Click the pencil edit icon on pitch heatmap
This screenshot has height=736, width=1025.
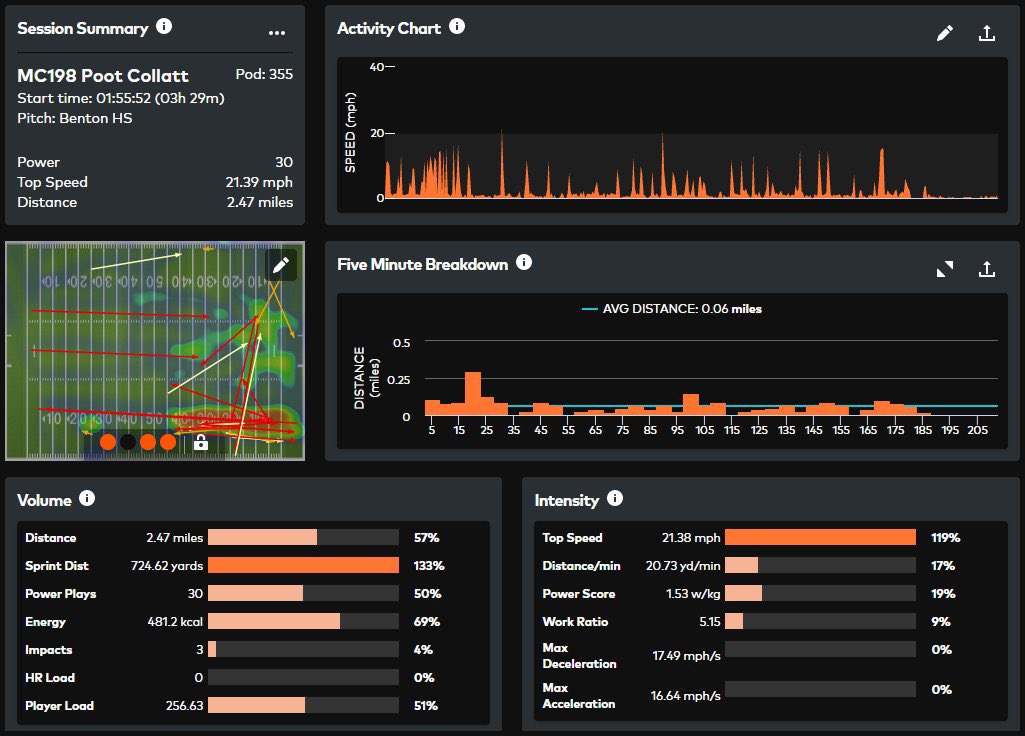[x=281, y=265]
